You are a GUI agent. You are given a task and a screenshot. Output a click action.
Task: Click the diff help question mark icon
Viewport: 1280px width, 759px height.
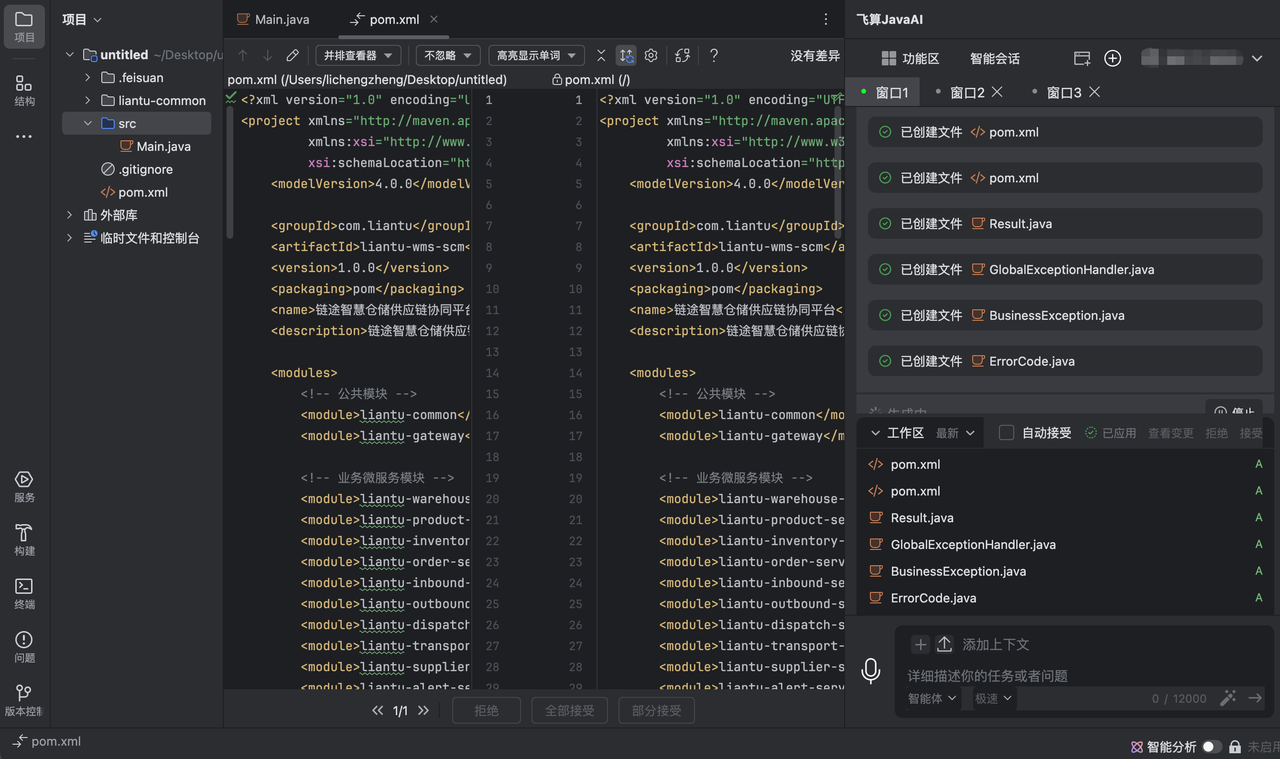pos(713,56)
